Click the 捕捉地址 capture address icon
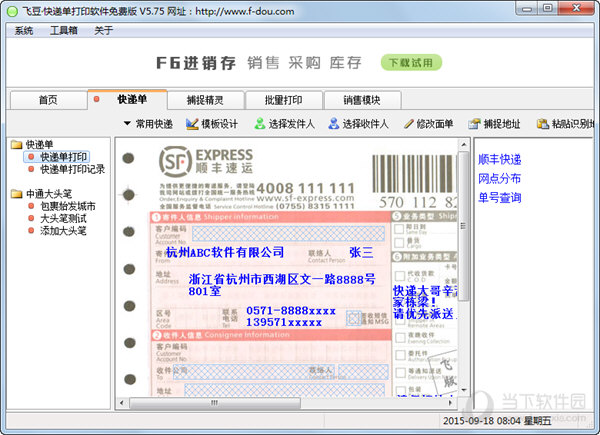The height and width of the screenshot is (435, 600). click(474, 124)
